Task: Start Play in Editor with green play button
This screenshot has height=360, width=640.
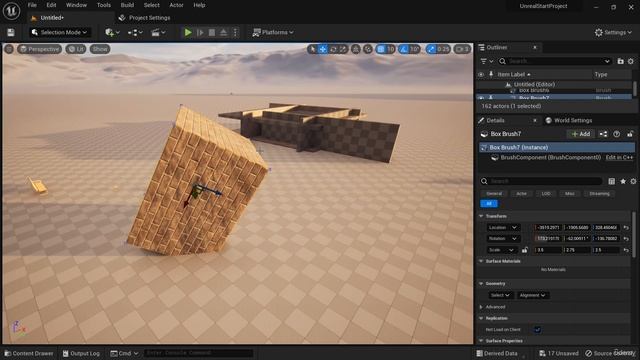Action: (x=188, y=32)
